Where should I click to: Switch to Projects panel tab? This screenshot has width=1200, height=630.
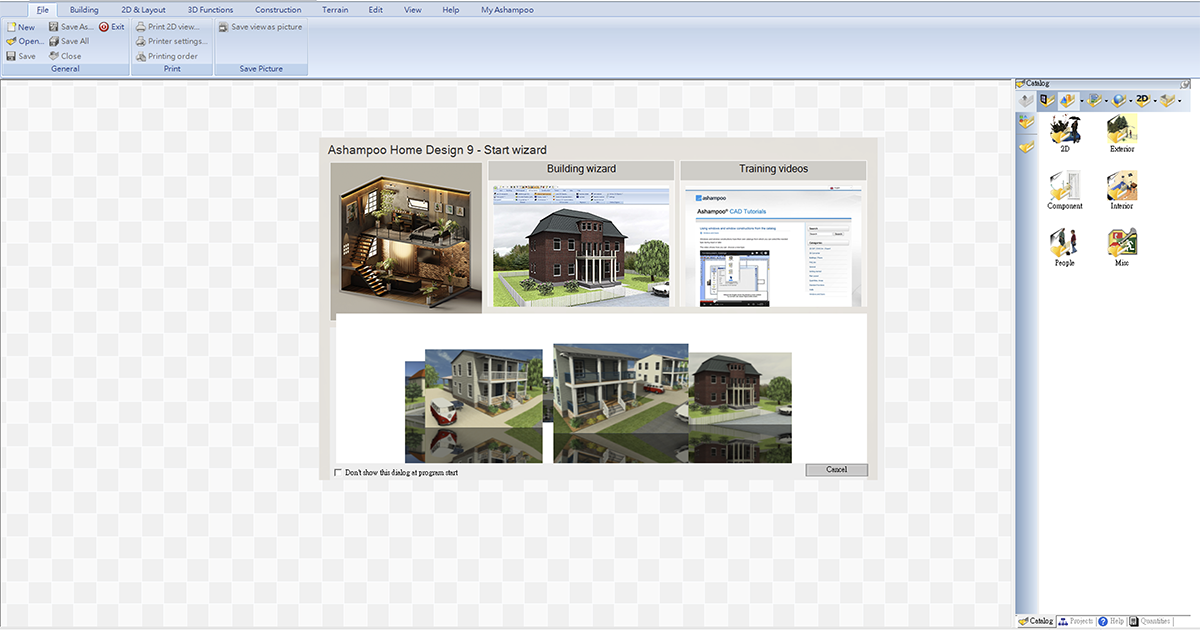pos(1076,621)
